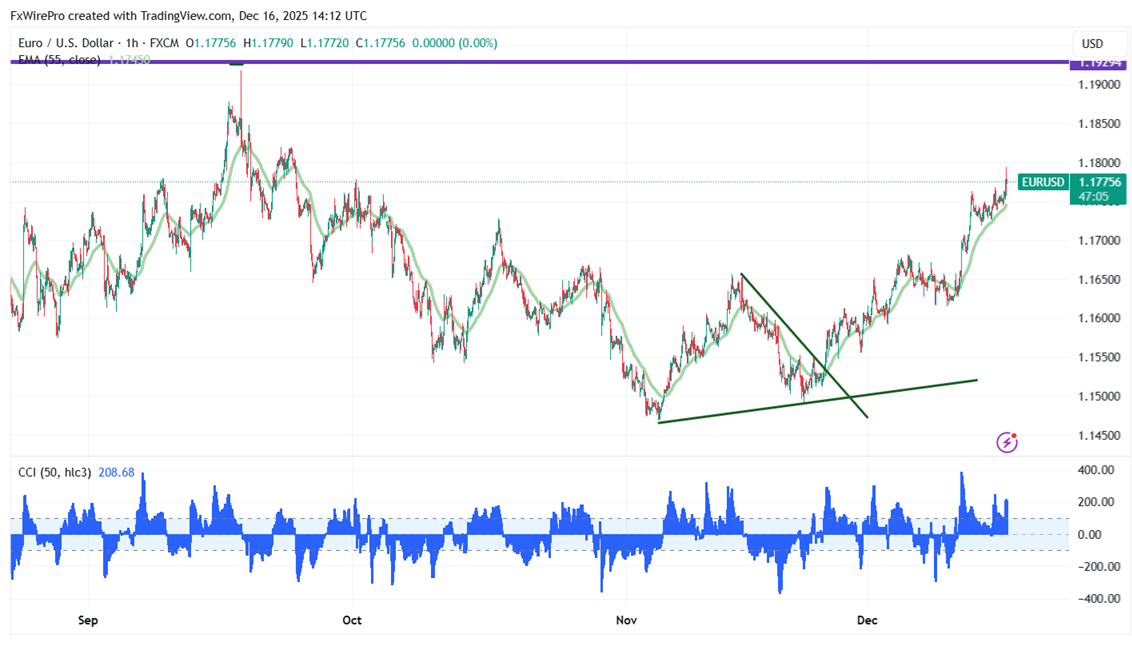This screenshot has width=1132, height=645.
Task: Click the Euro / U.S. Dollar symbol title
Action: pyautogui.click(x=66, y=43)
